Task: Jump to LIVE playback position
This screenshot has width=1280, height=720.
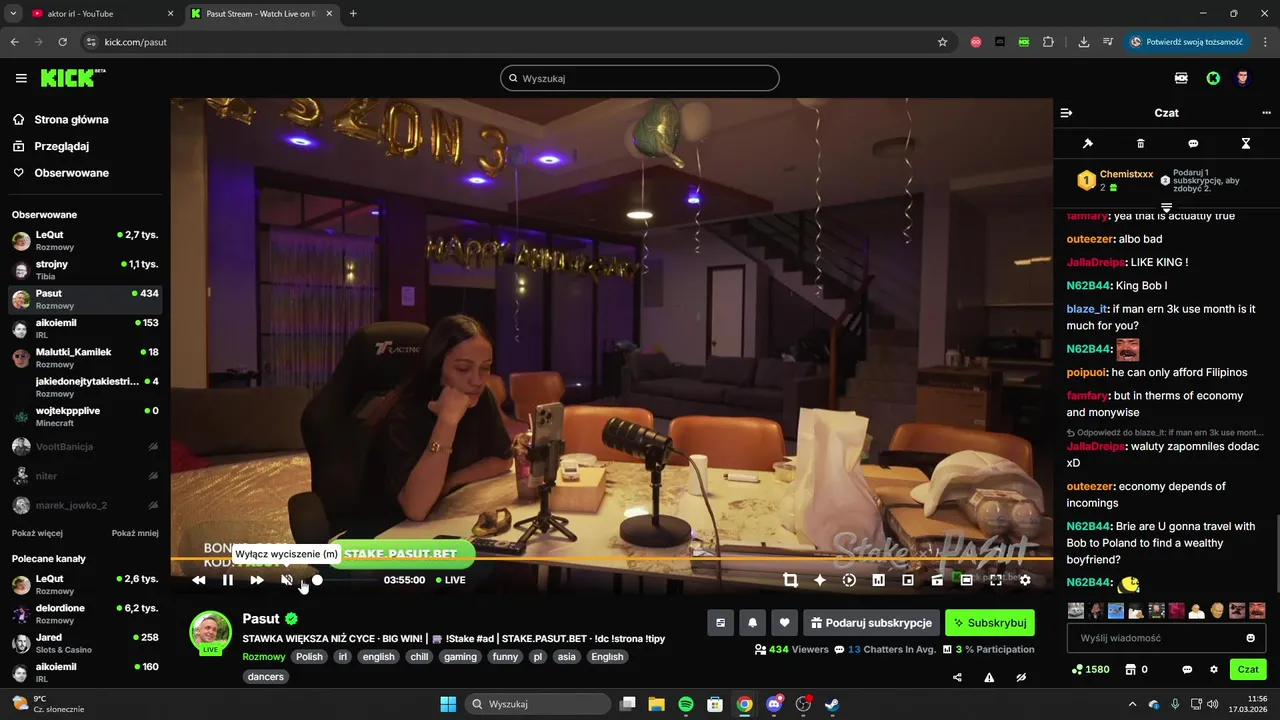Action: [x=451, y=580]
